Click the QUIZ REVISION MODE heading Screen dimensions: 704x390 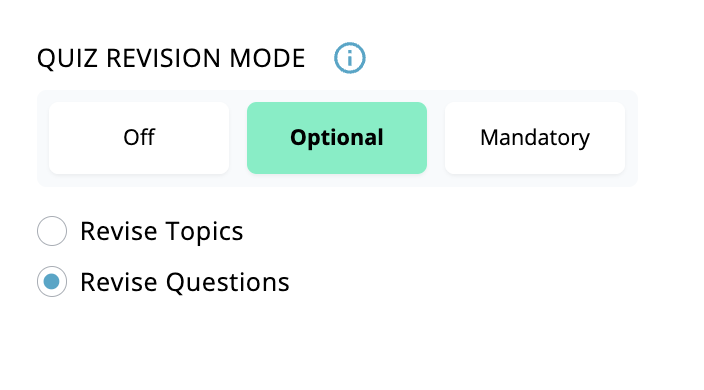pyautogui.click(x=171, y=58)
